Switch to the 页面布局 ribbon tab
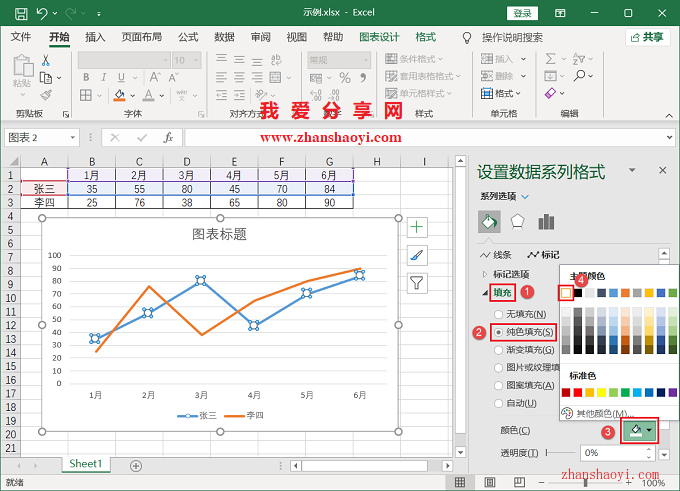 coord(141,37)
